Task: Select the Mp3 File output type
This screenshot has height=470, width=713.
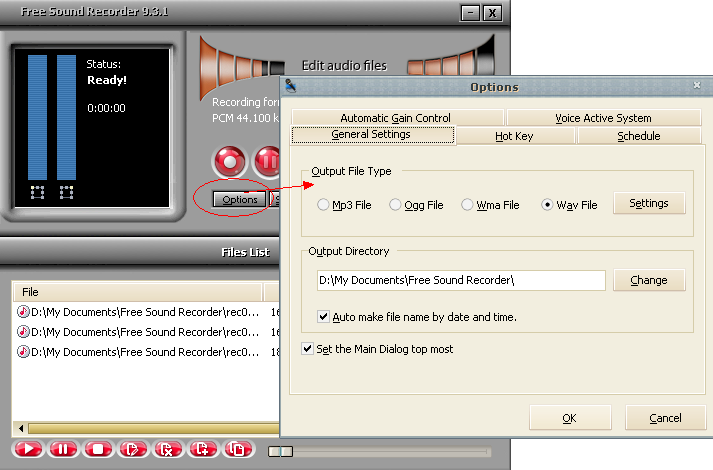Action: click(x=323, y=205)
